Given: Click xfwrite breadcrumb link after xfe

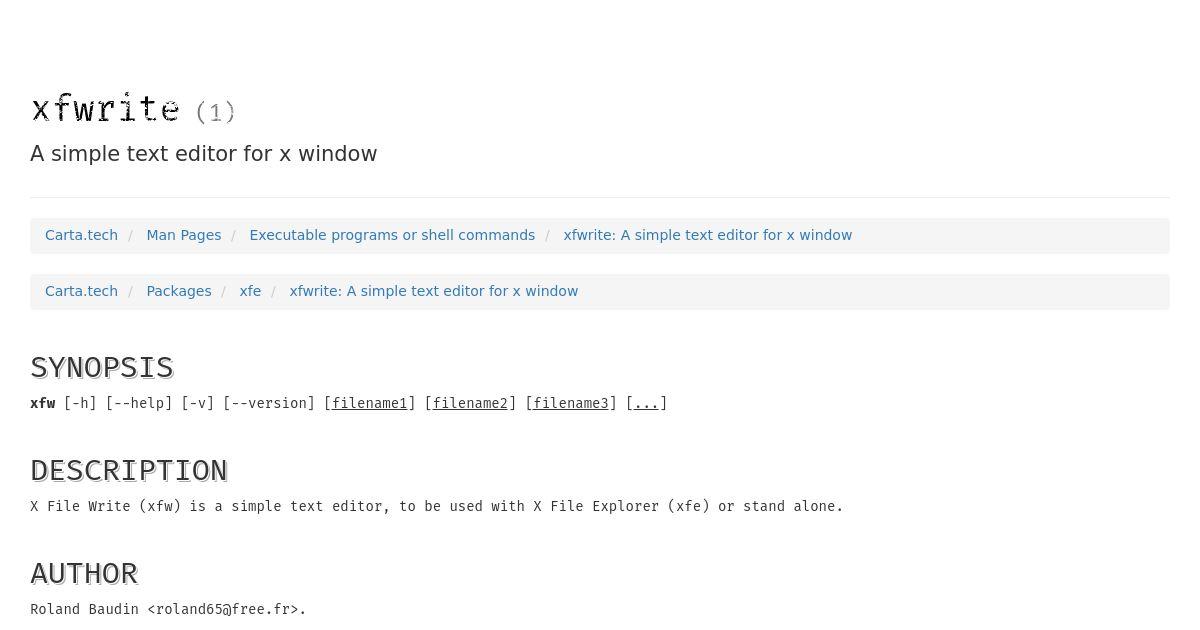Looking at the screenshot, I should click(x=433, y=291).
